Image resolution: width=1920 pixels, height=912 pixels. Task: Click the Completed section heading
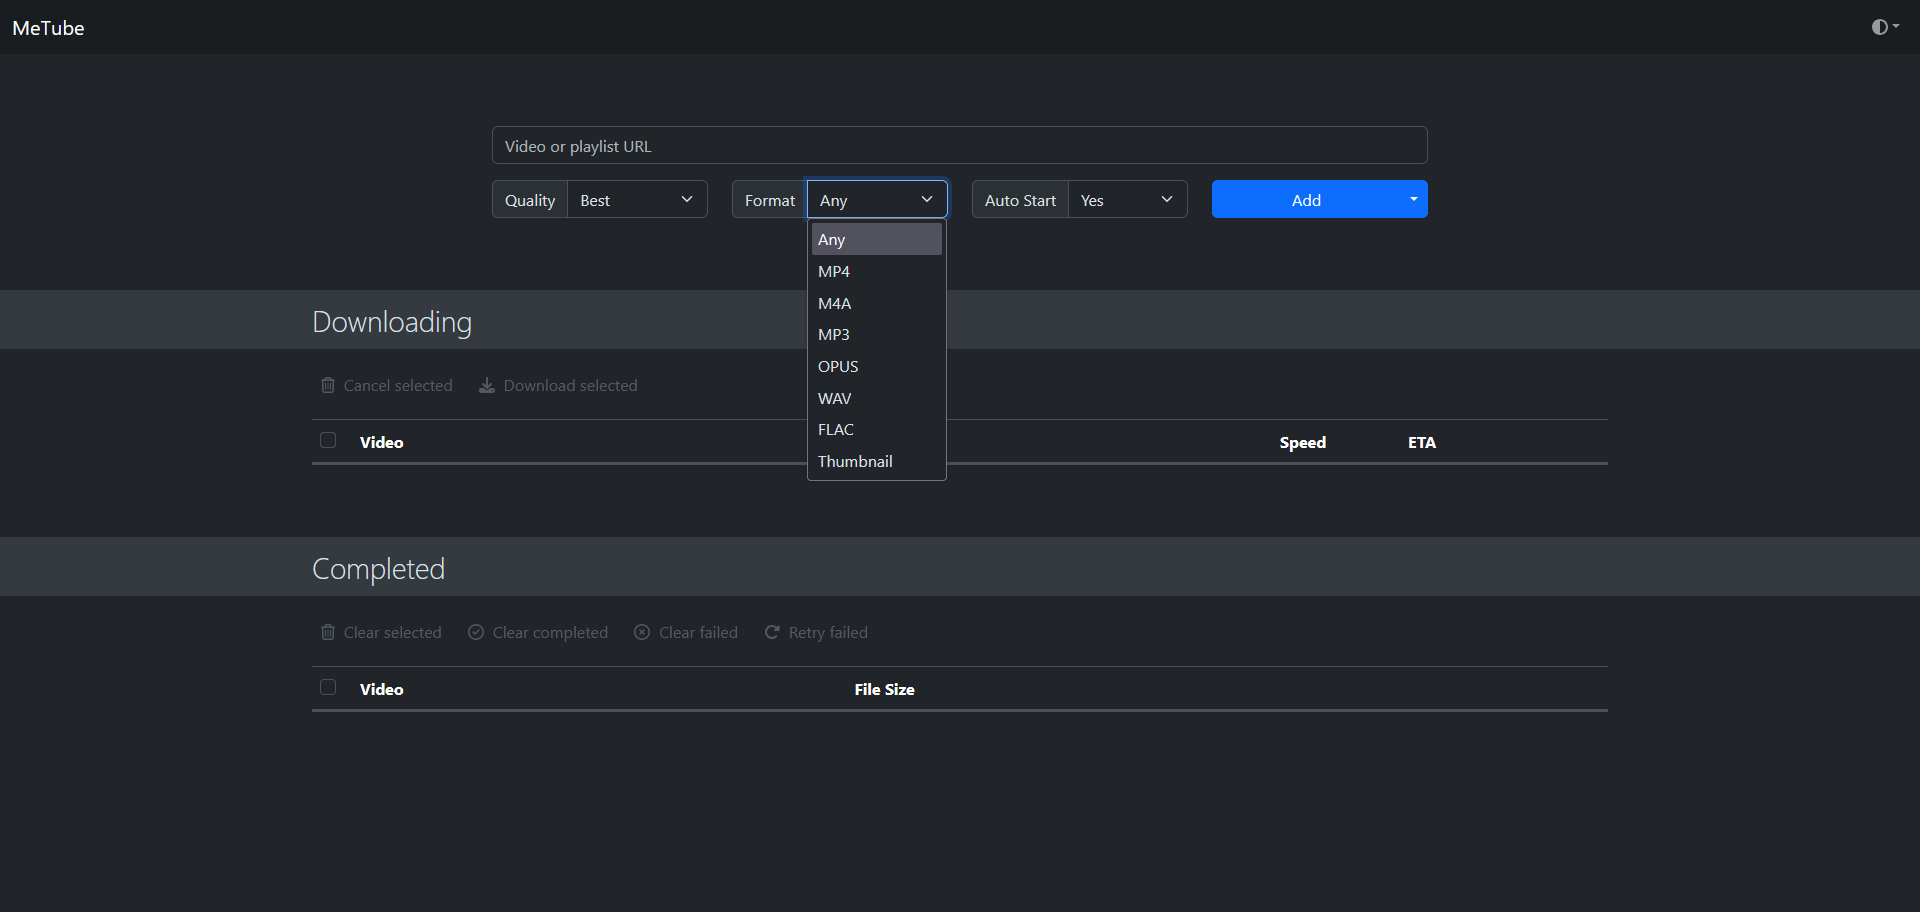tap(378, 568)
